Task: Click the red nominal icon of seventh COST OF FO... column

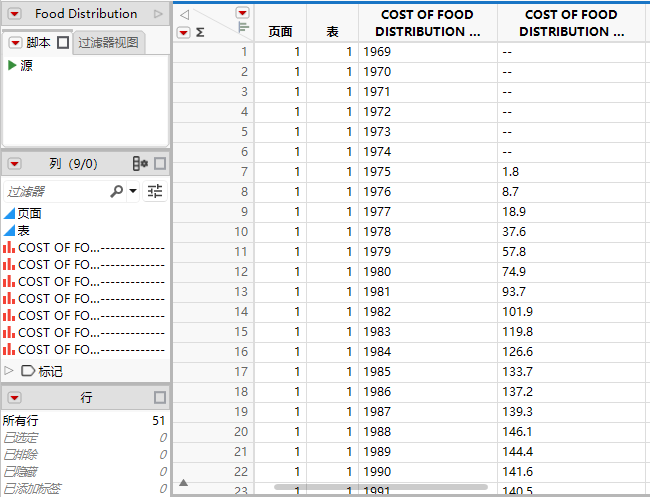Action: point(9,349)
